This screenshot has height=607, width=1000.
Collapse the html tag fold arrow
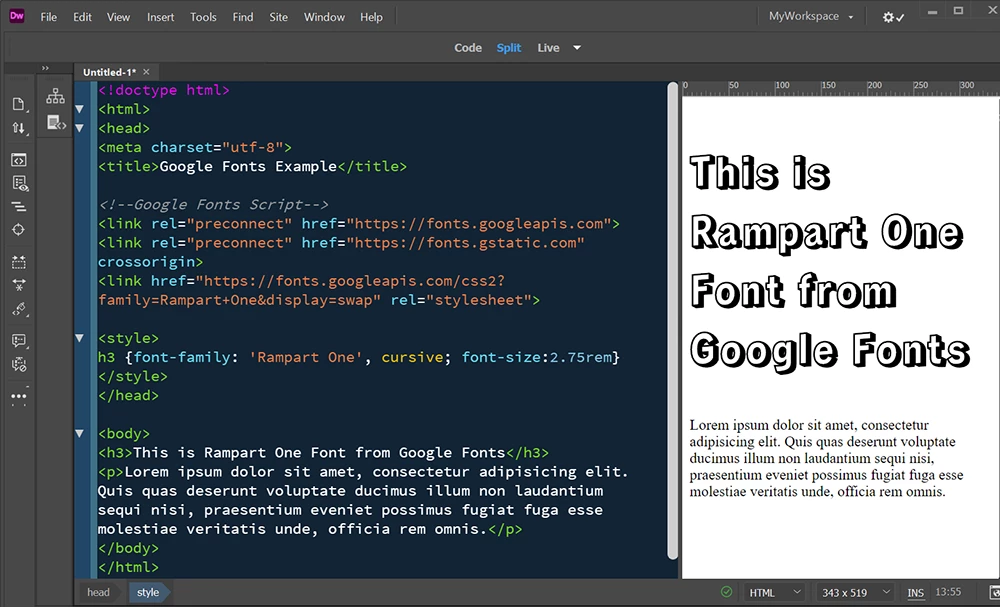pos(80,109)
